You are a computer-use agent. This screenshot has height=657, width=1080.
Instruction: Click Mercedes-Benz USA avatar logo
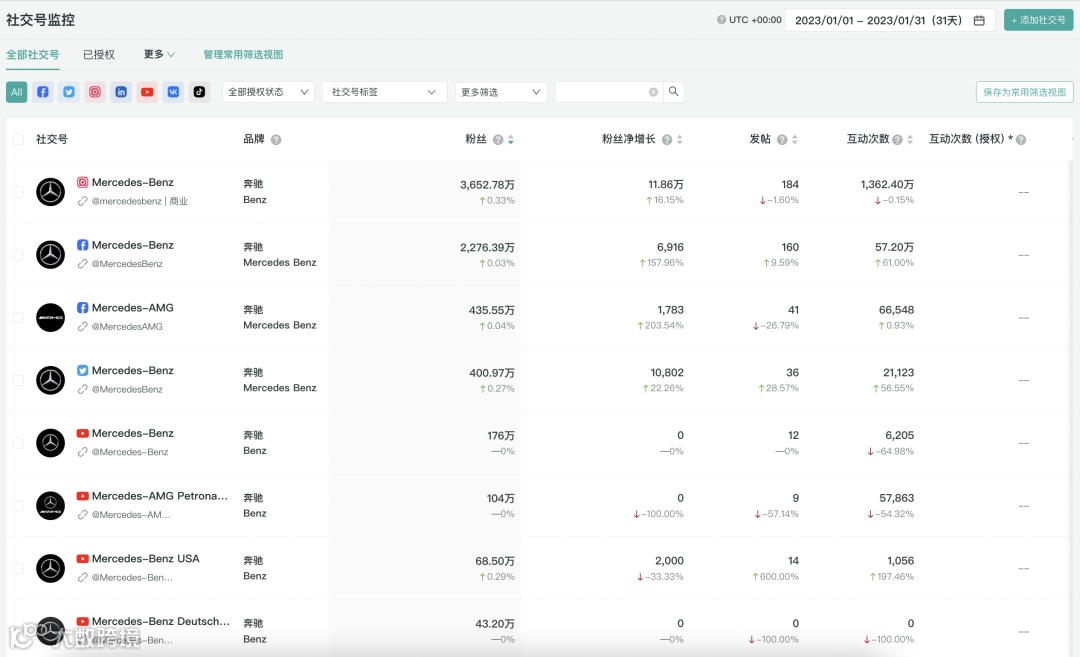coord(50,568)
